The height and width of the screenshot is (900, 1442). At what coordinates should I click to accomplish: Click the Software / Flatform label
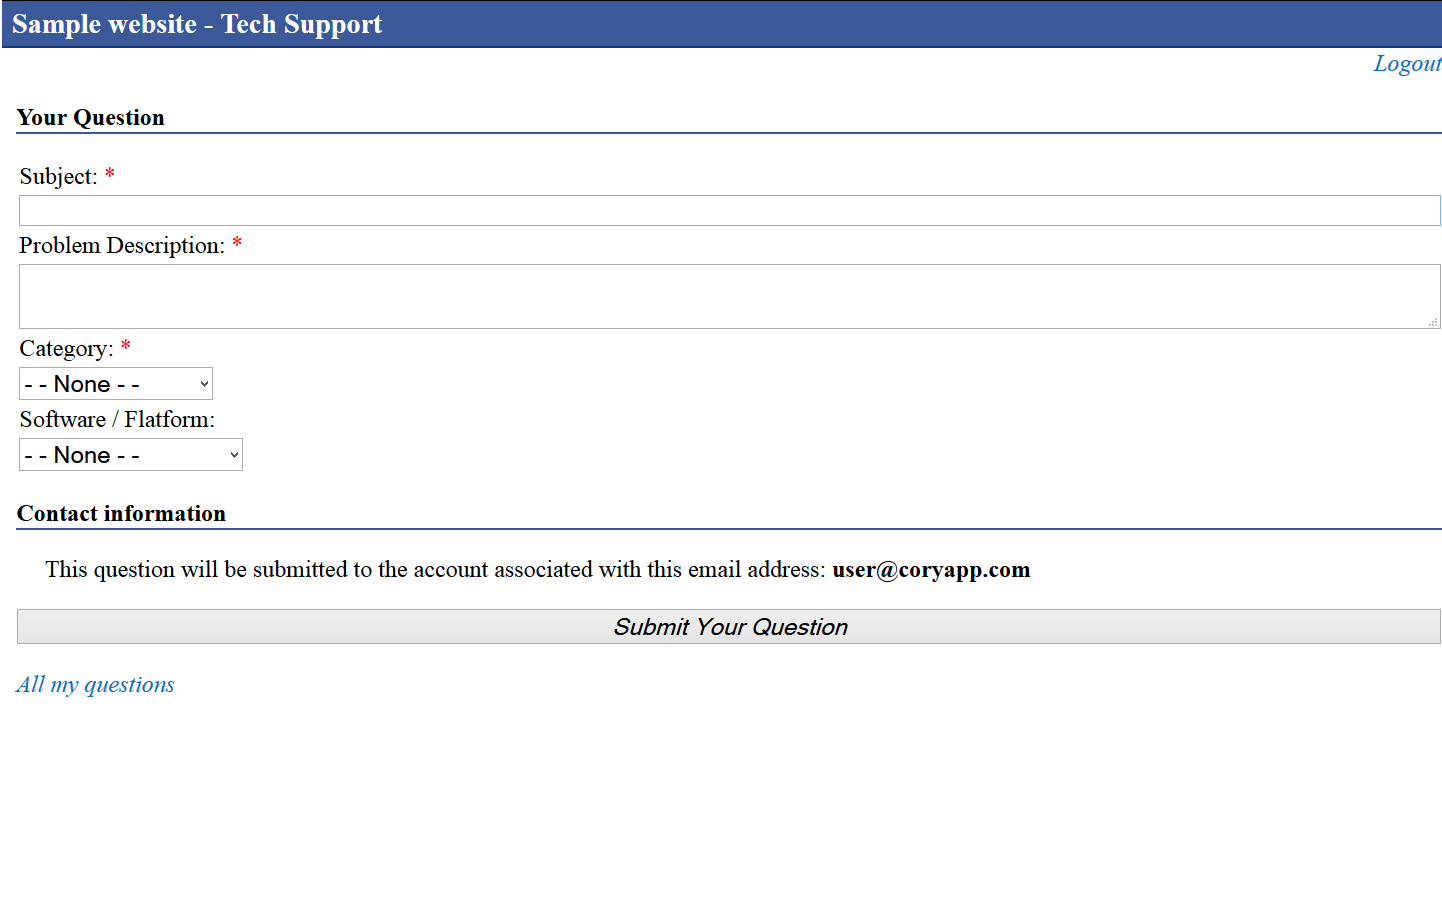coord(116,419)
